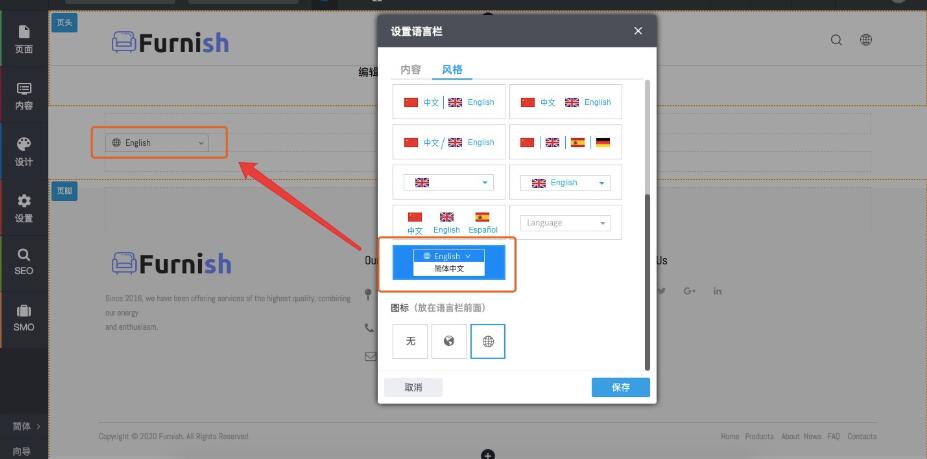Open the 内容 (Content) sidebar panel
The height and width of the screenshot is (459, 927).
pos(24,96)
